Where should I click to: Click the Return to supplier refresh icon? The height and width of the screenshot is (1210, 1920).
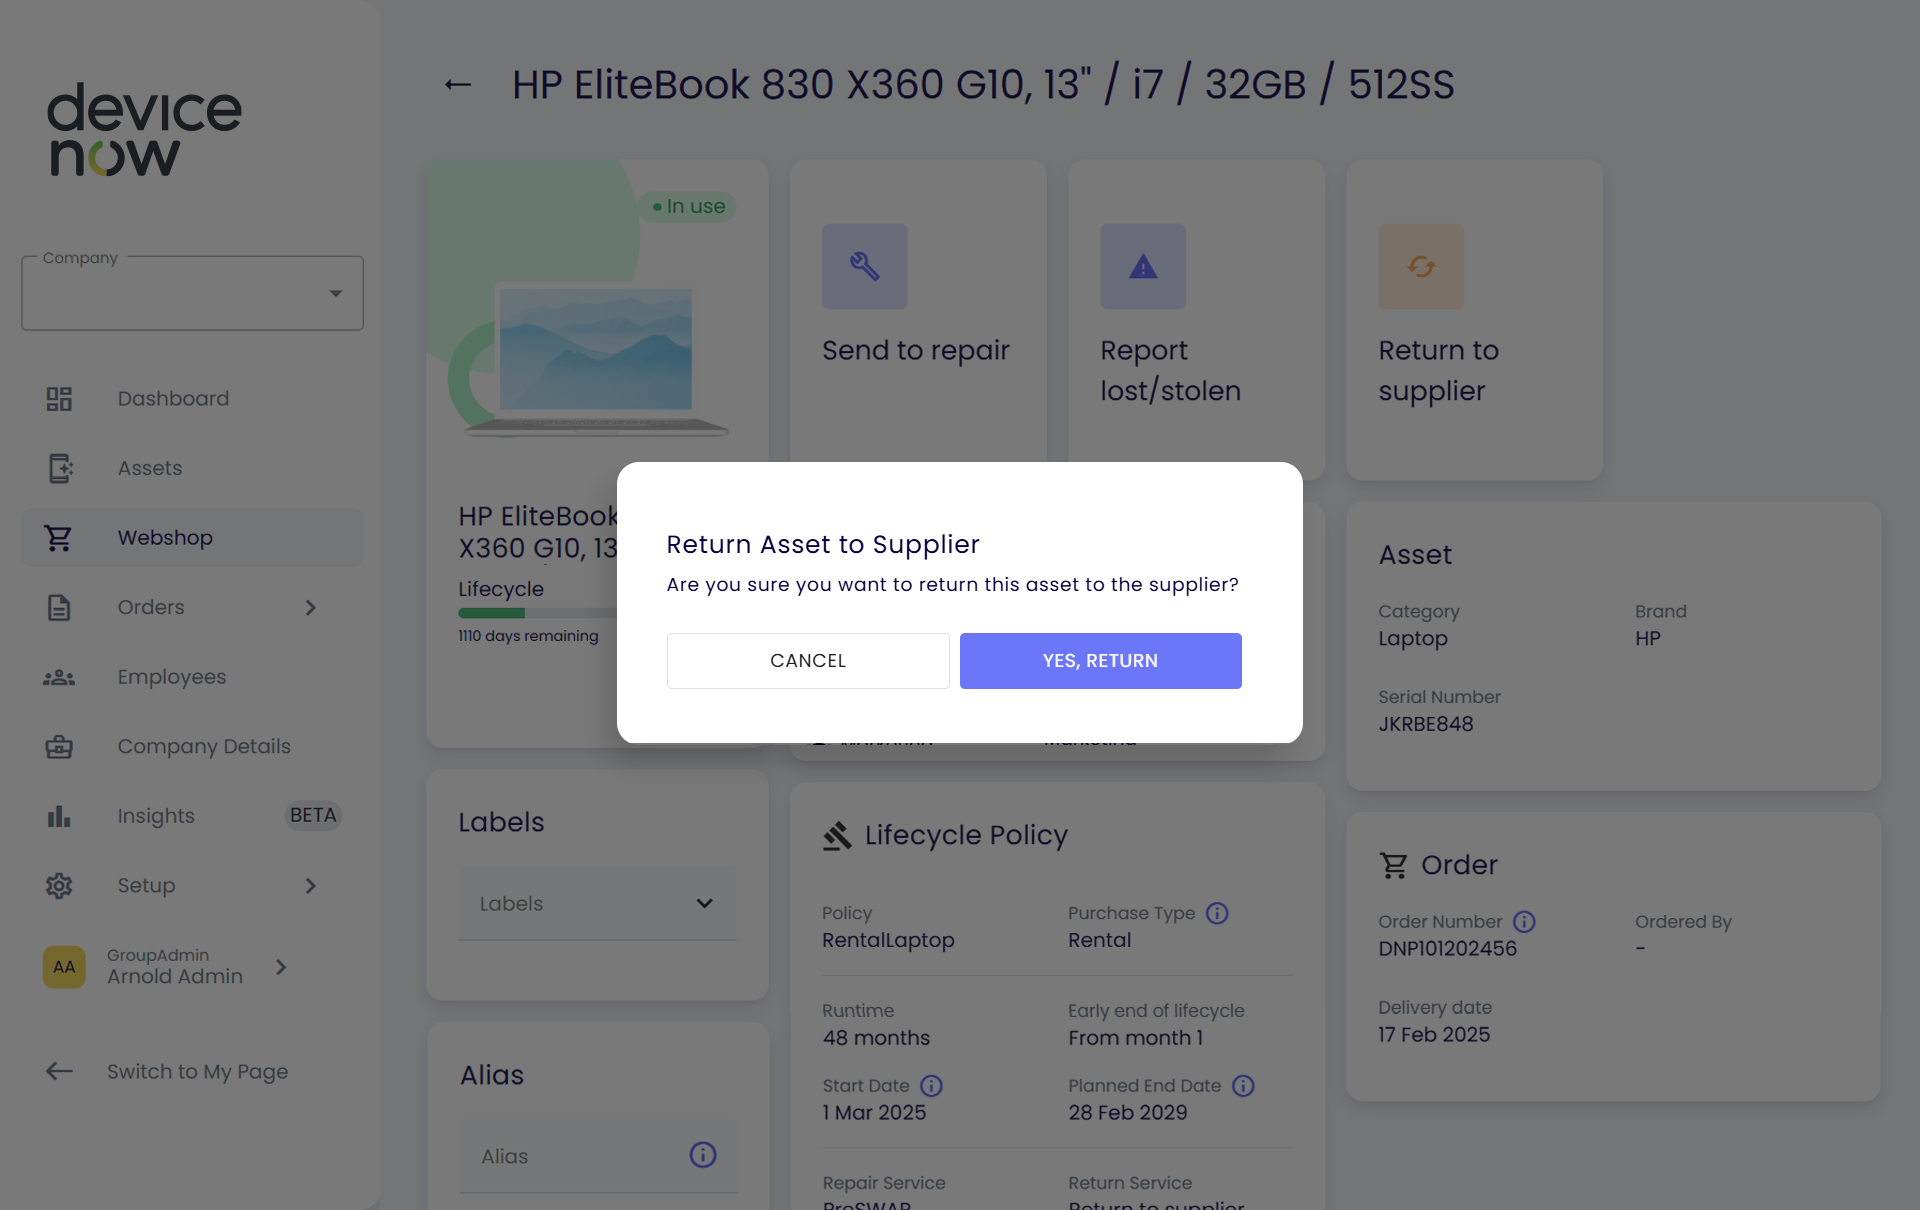pyautogui.click(x=1420, y=266)
